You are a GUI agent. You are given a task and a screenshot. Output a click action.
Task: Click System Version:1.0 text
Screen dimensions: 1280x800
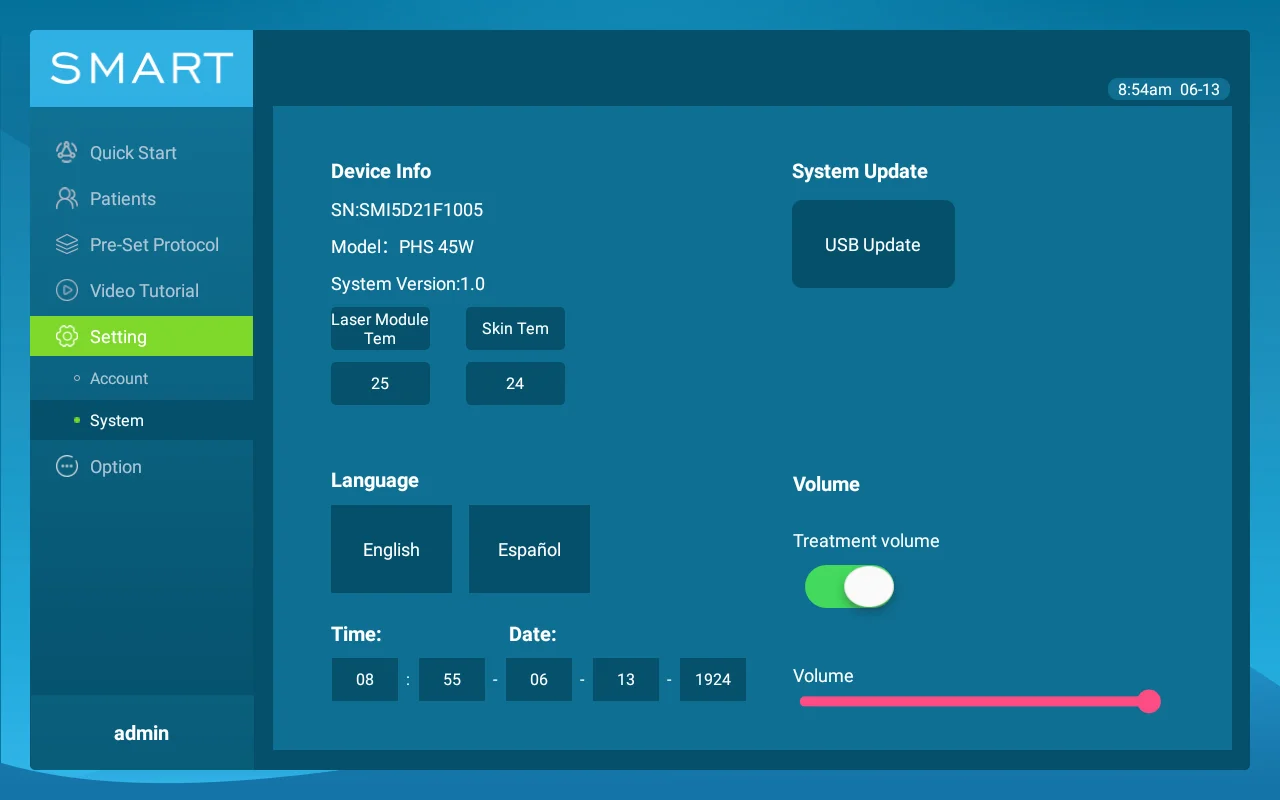click(x=408, y=284)
